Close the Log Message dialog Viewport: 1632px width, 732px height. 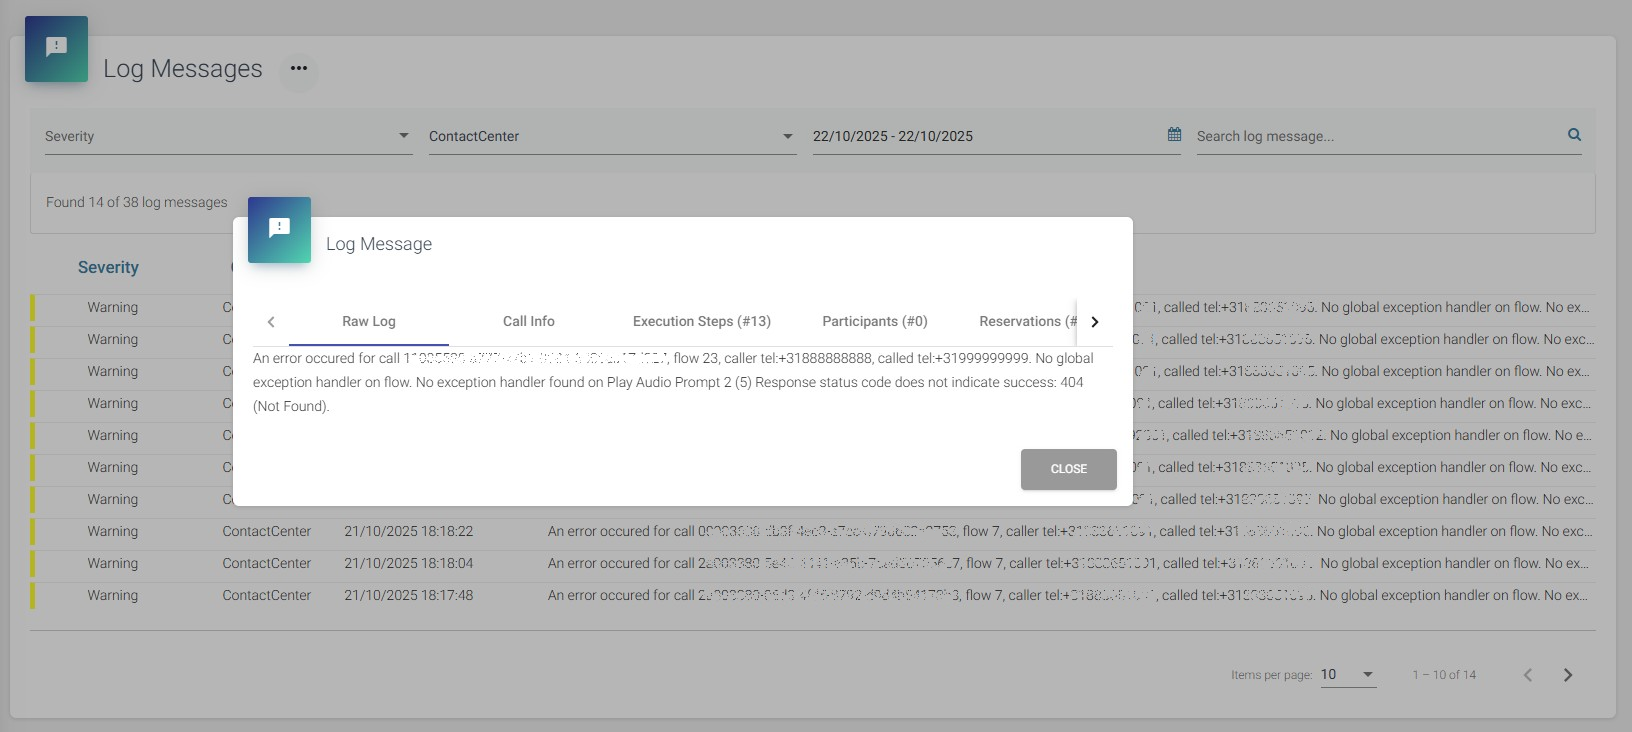click(x=1068, y=469)
